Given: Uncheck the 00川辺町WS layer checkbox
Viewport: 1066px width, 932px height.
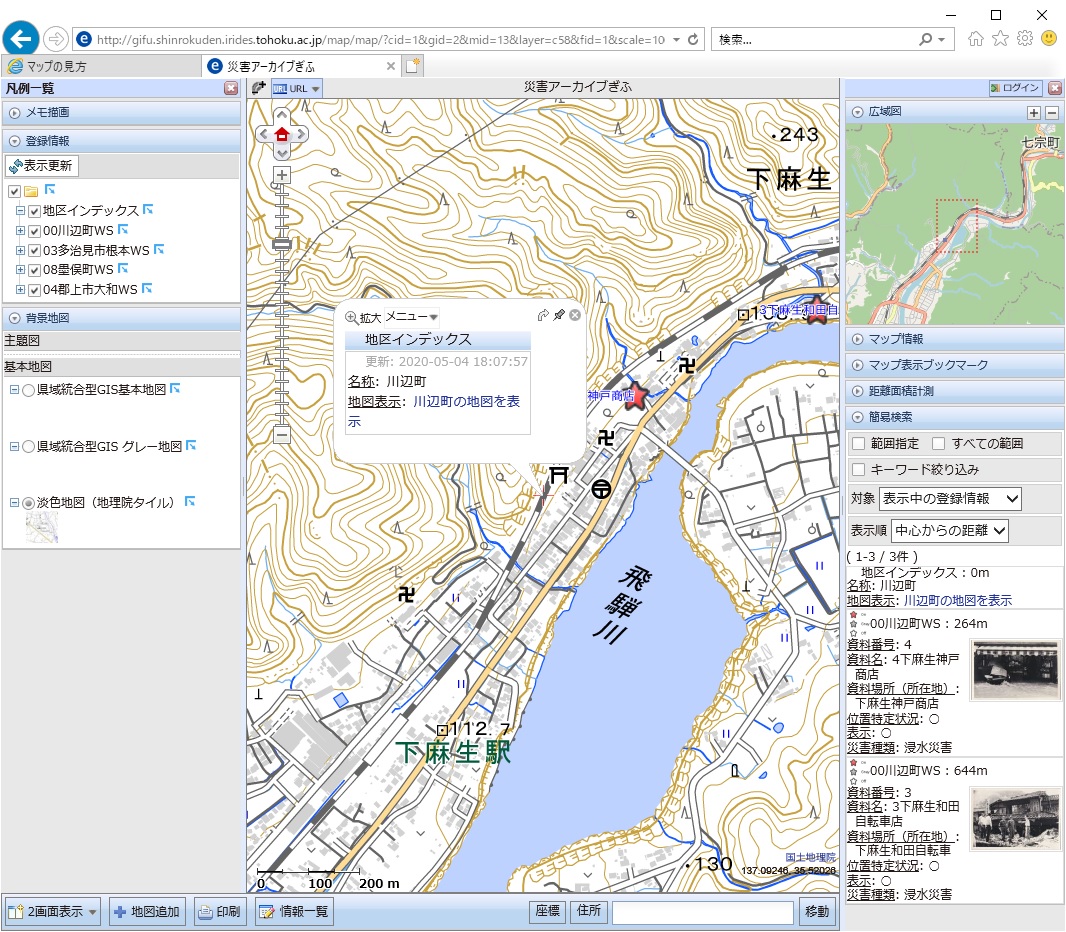Looking at the screenshot, I should tap(35, 231).
